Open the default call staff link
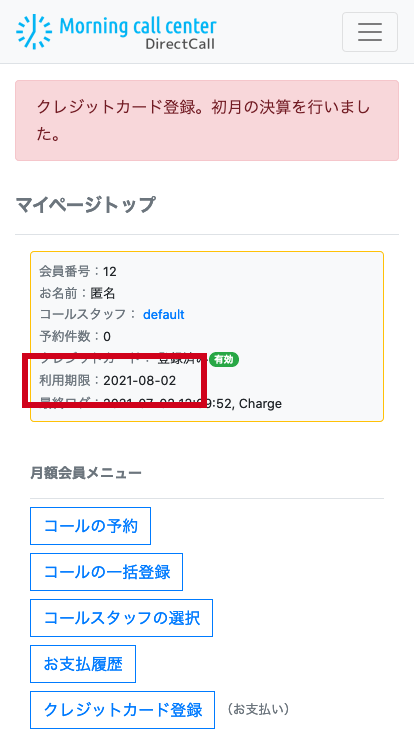The image size is (414, 736). tap(163, 314)
